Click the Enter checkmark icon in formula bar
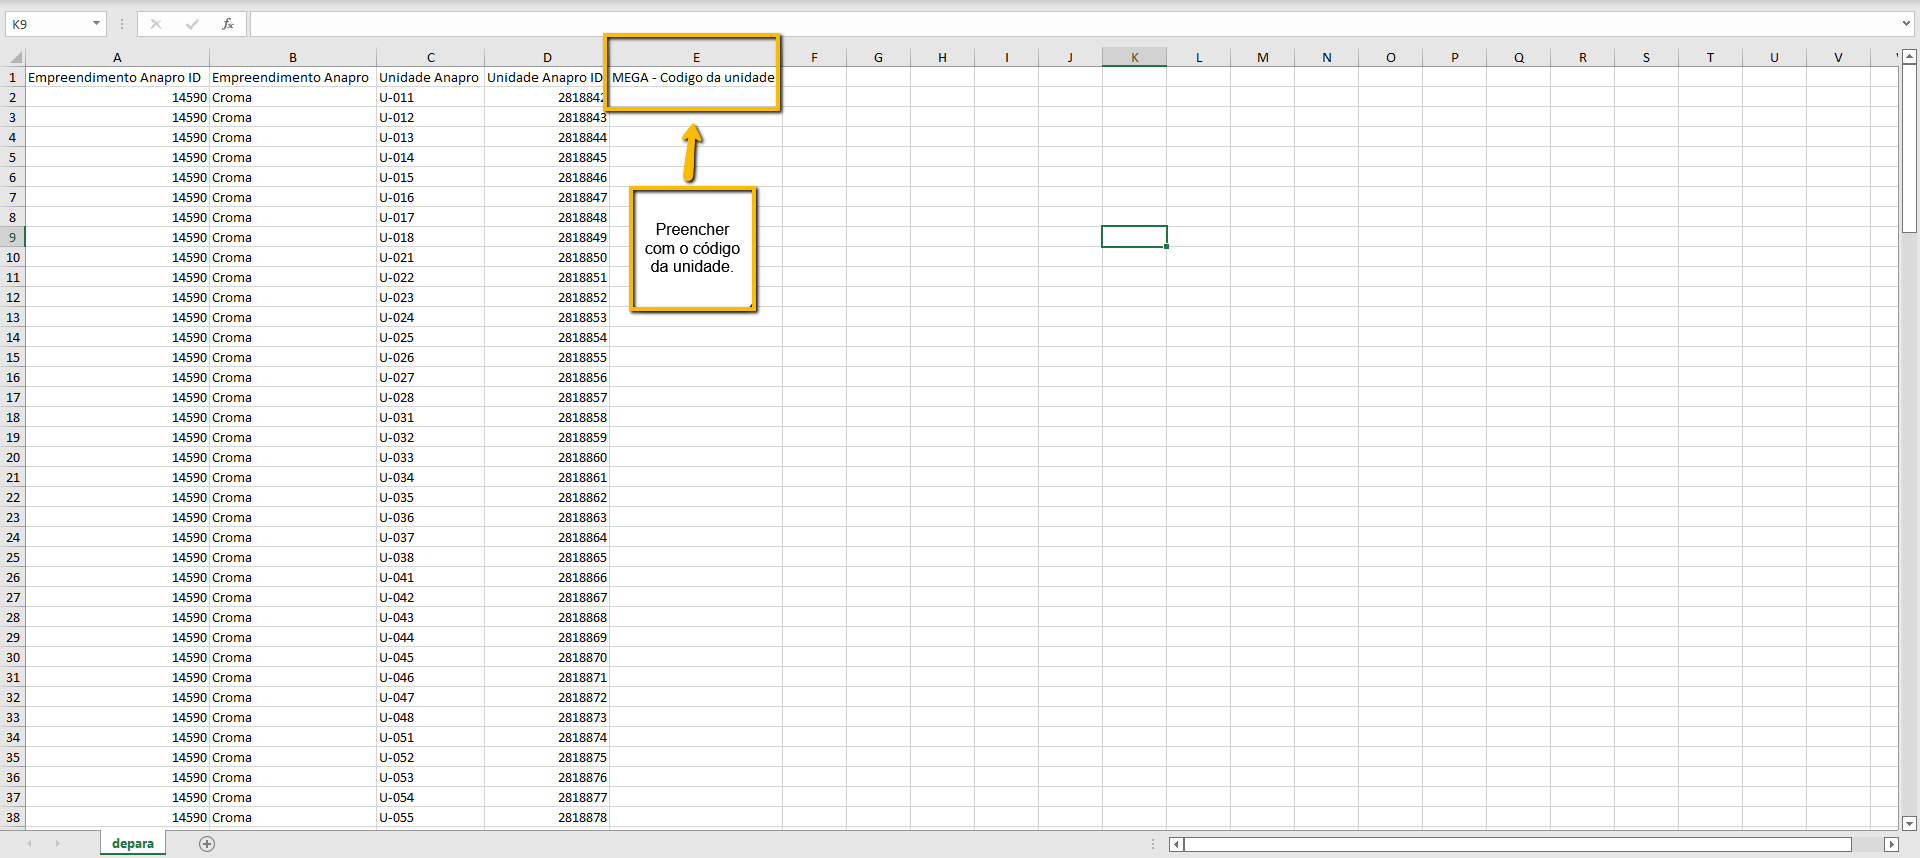 point(192,24)
